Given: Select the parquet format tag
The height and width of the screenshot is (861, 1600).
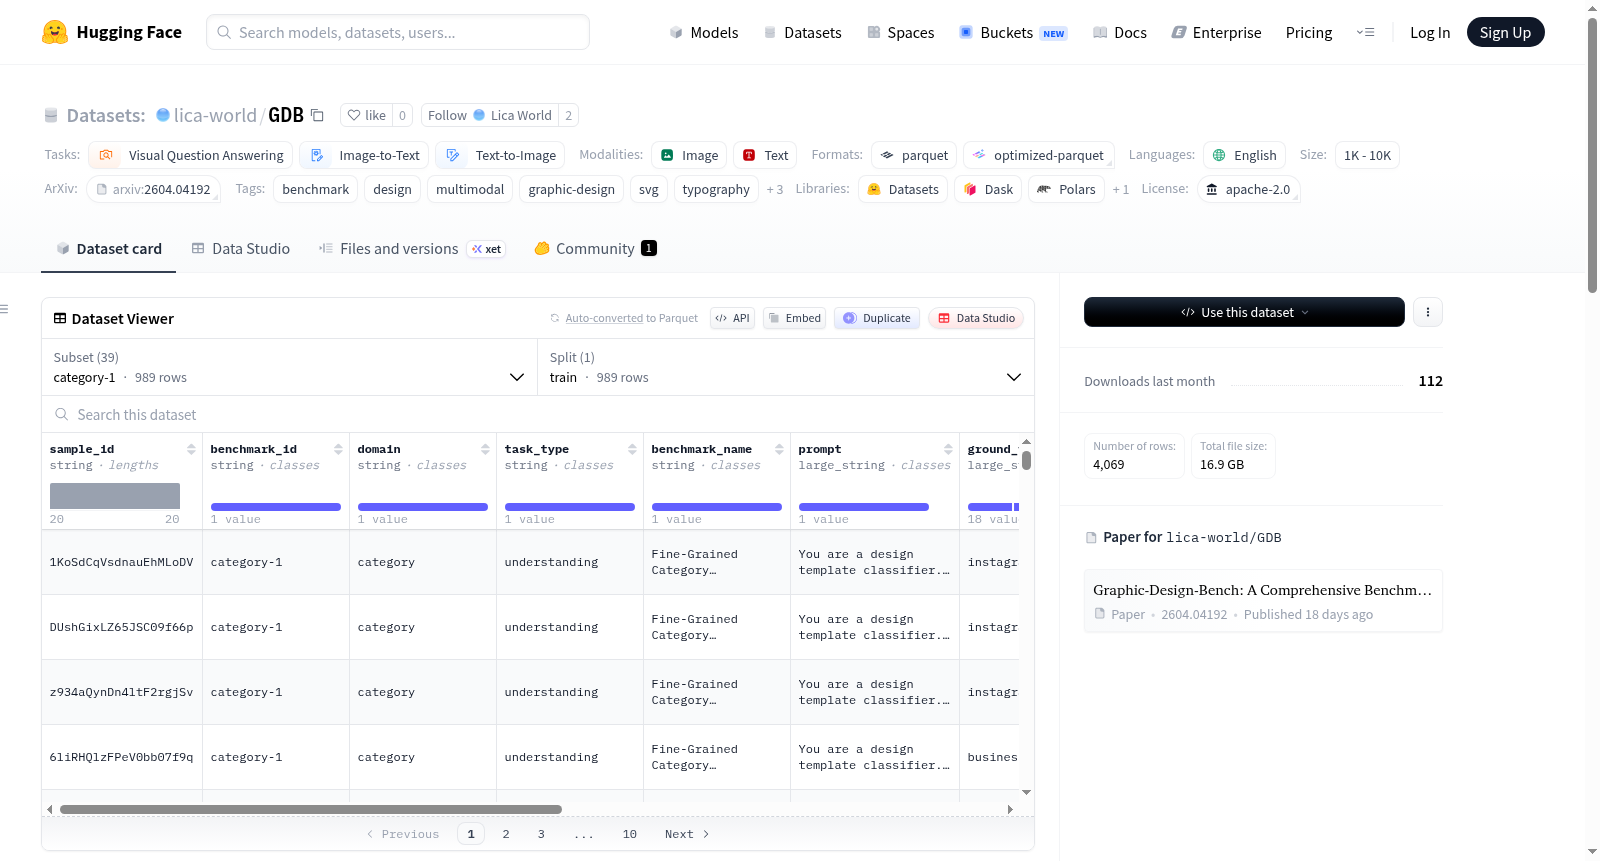Looking at the screenshot, I should pyautogui.click(x=914, y=155).
